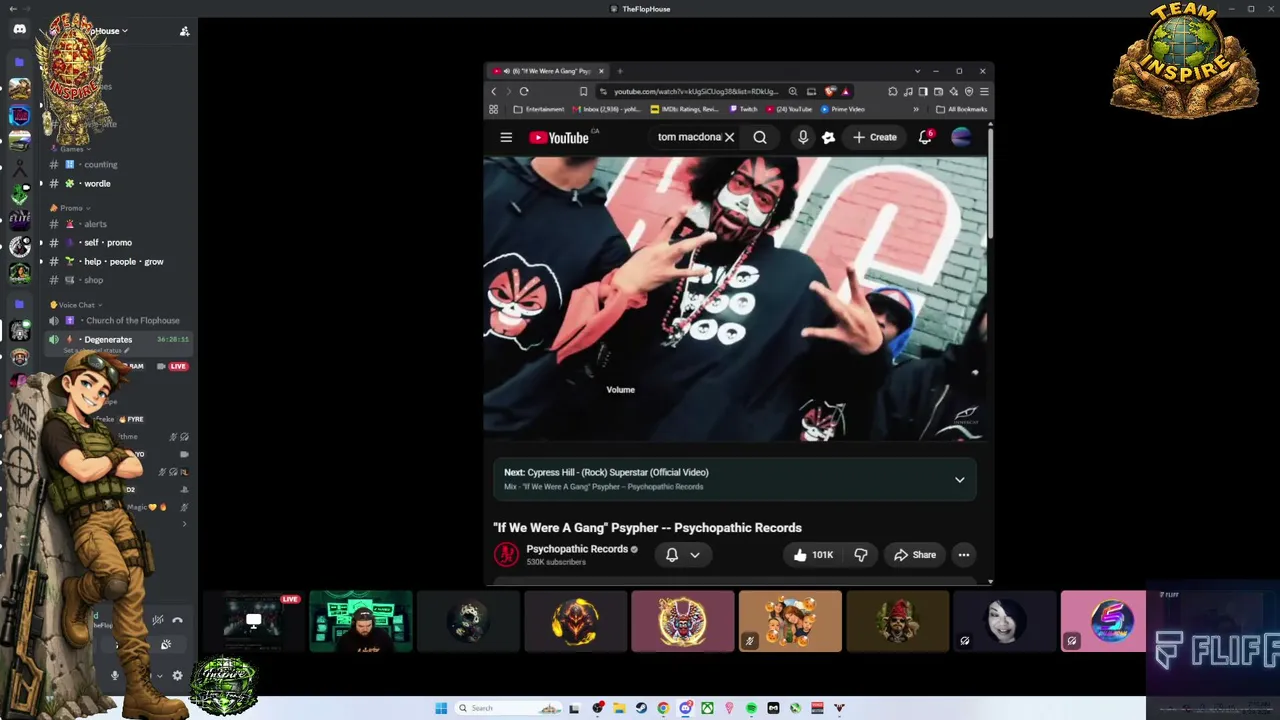This screenshot has height=720, width=1280.
Task: Bookmark this page in the browser toolbar
Action: 583,91
